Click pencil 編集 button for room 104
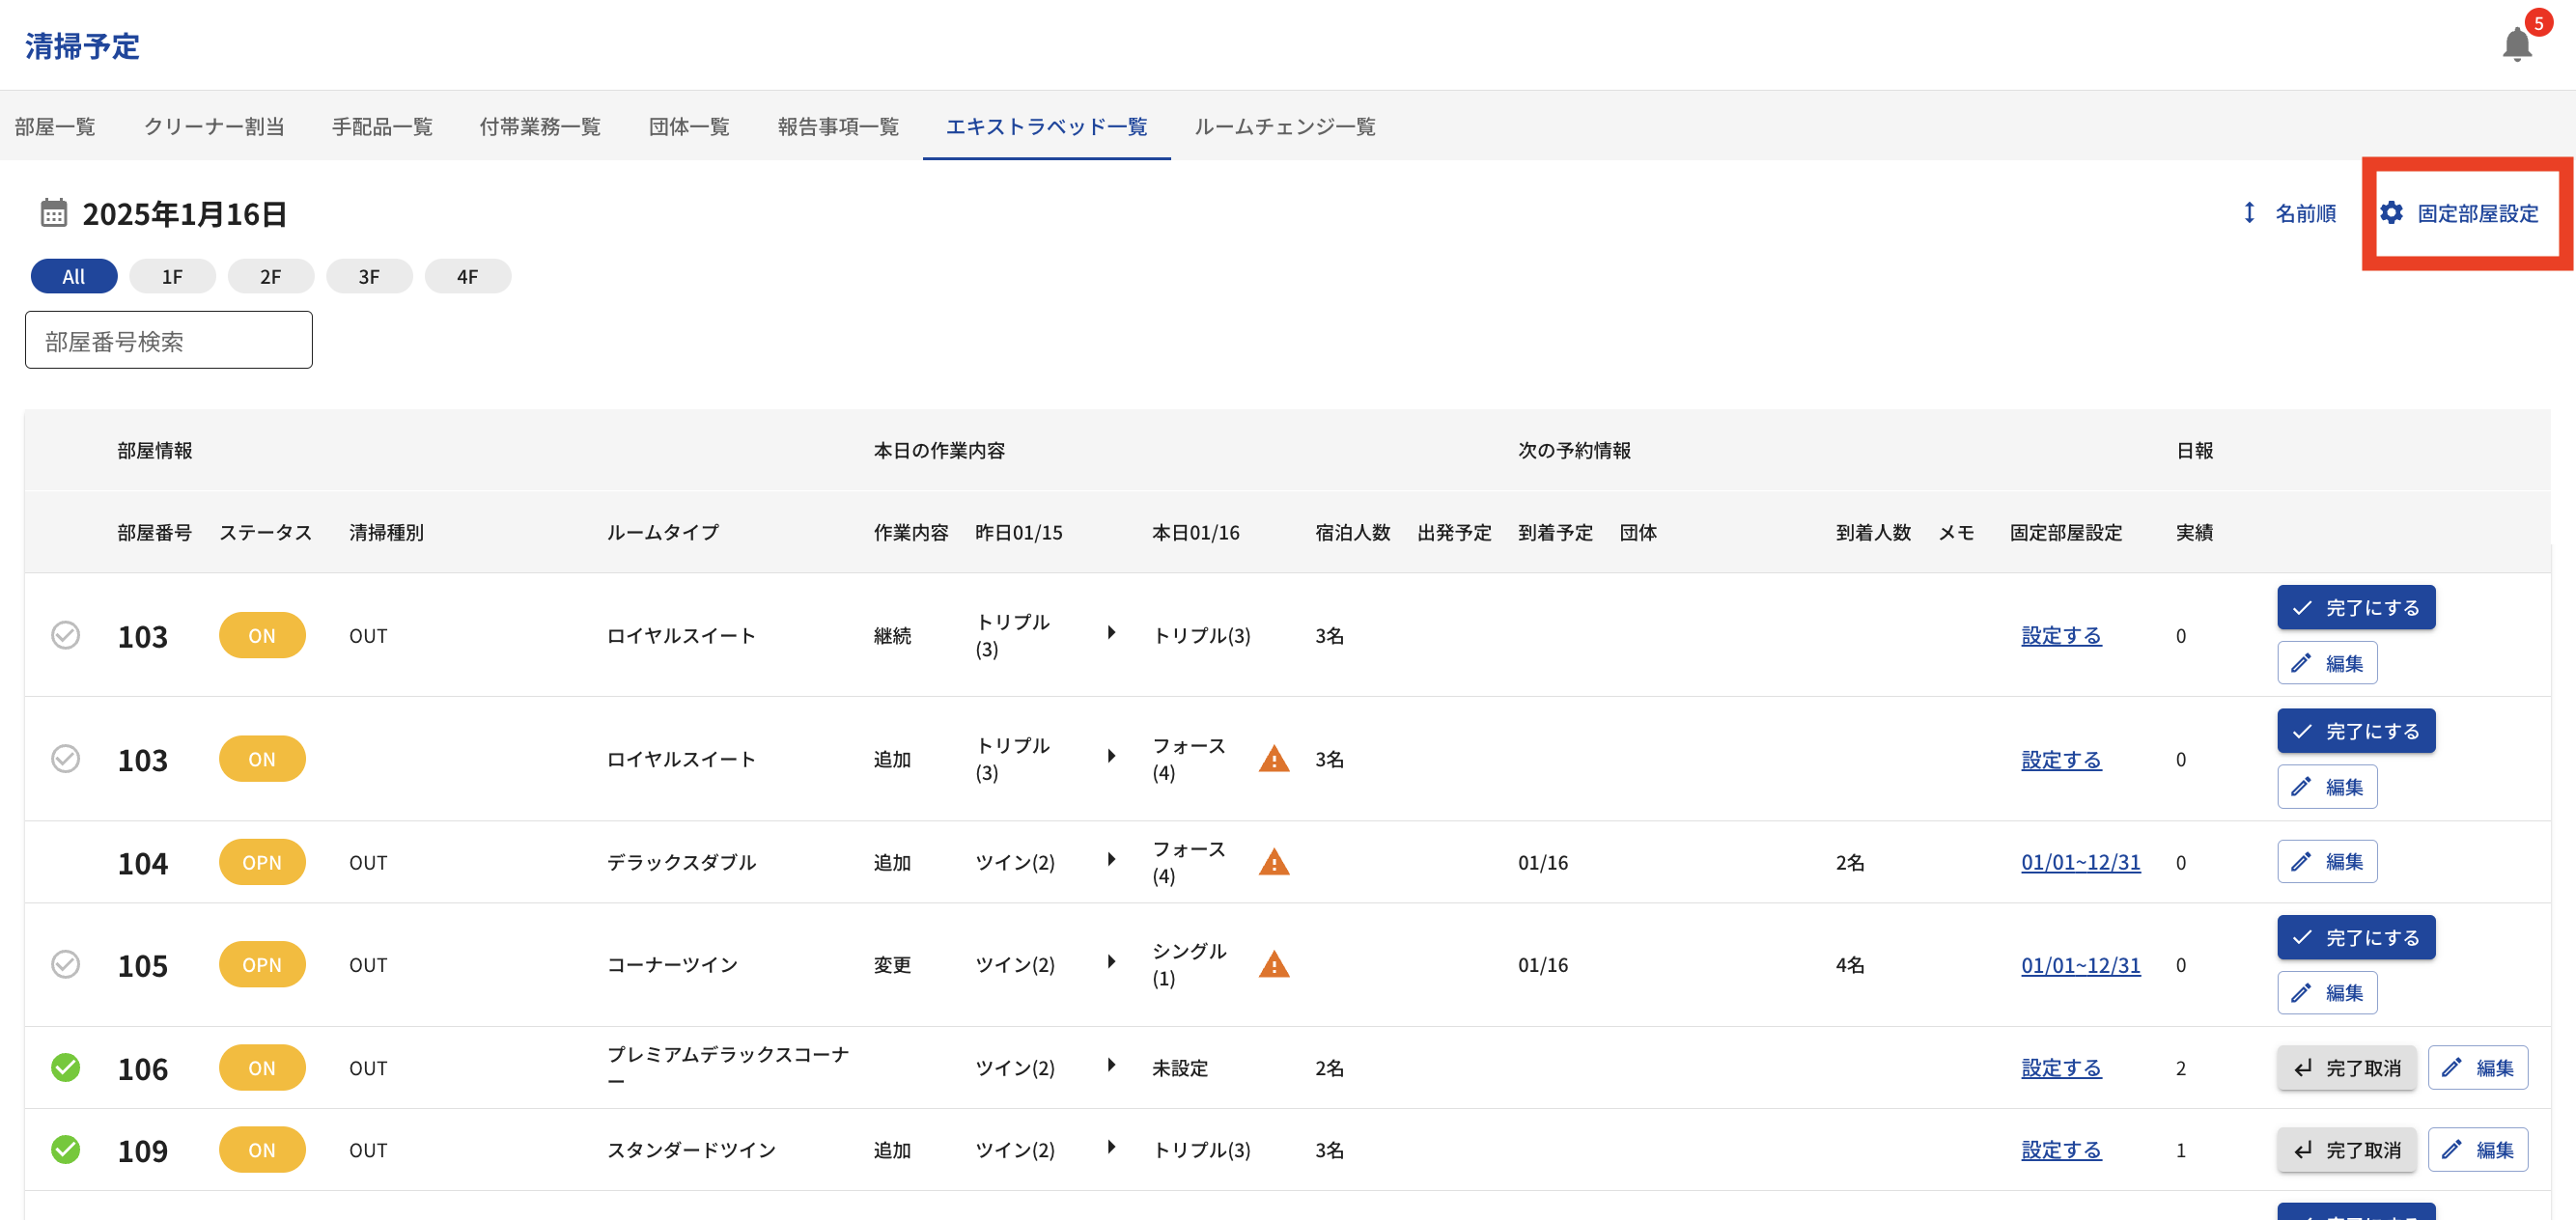The width and height of the screenshot is (2576, 1220). (x=2326, y=862)
